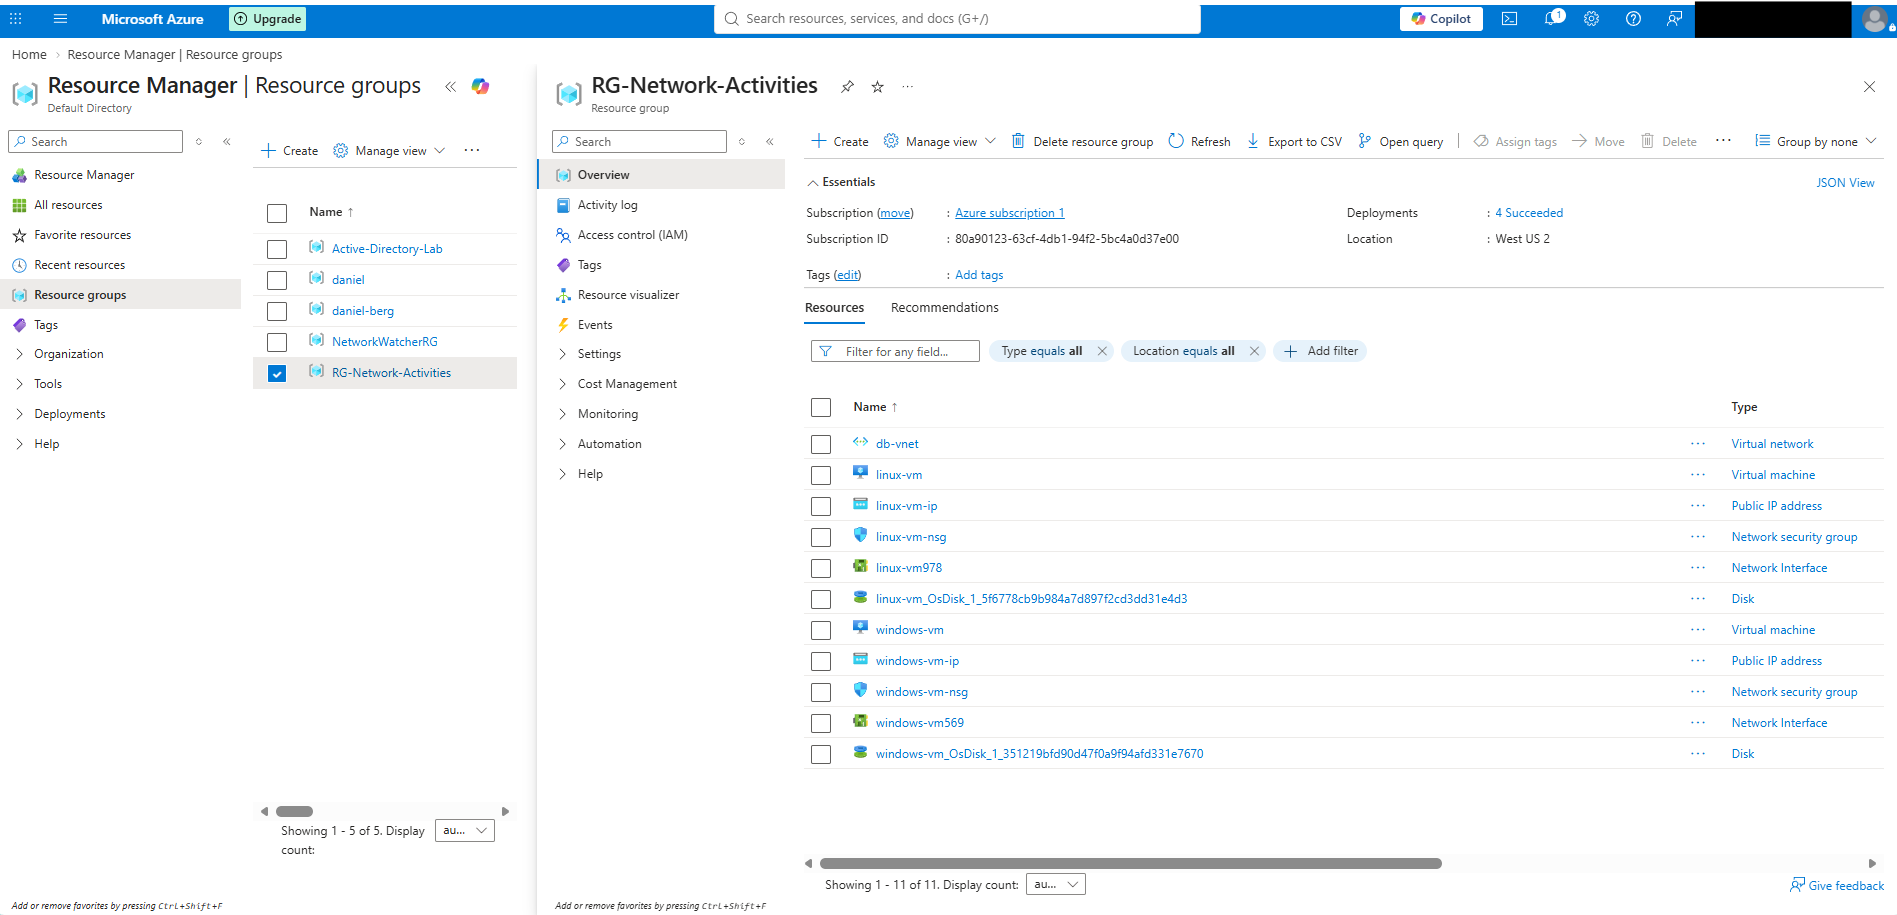The width and height of the screenshot is (1897, 915).
Task: Check the daniel-berg resource group
Action: click(x=277, y=311)
